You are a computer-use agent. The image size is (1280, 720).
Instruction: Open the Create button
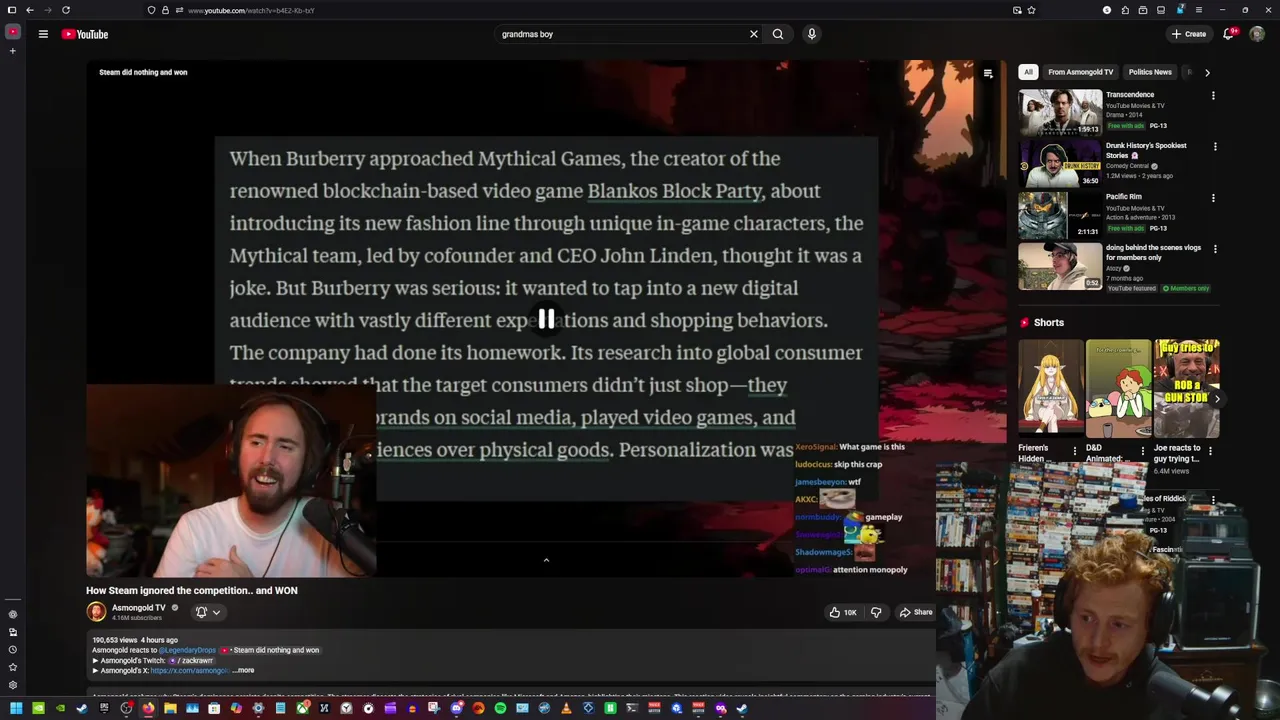[x=1189, y=34]
